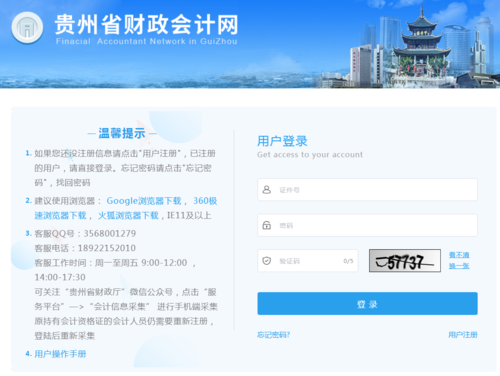Click the blue 登录 button
Image resolution: width=500 pixels, height=376 pixels.
[x=367, y=304]
